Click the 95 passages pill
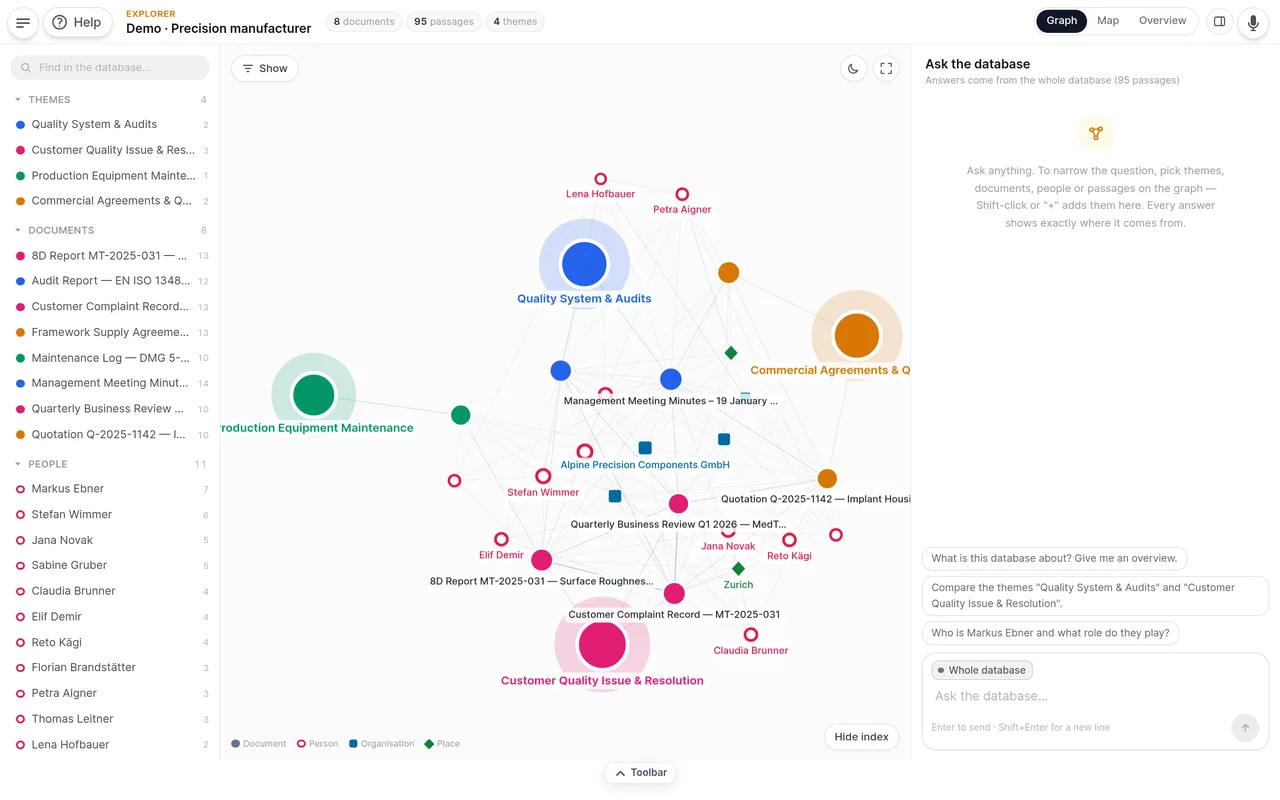 [x=444, y=21]
